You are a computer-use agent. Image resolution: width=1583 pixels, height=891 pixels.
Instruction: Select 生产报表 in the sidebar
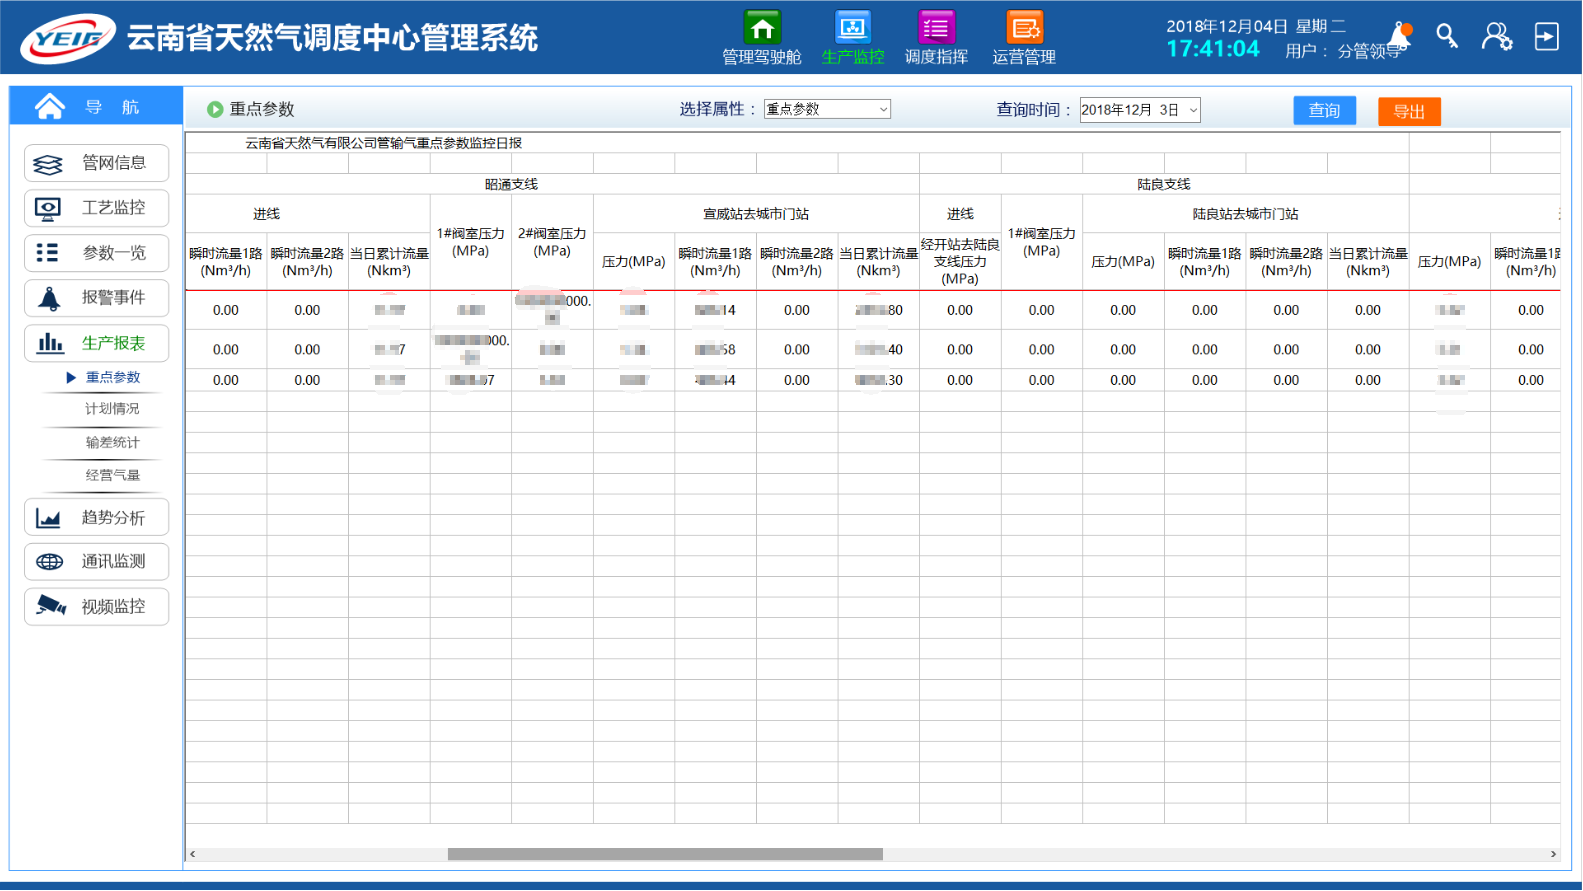(96, 343)
